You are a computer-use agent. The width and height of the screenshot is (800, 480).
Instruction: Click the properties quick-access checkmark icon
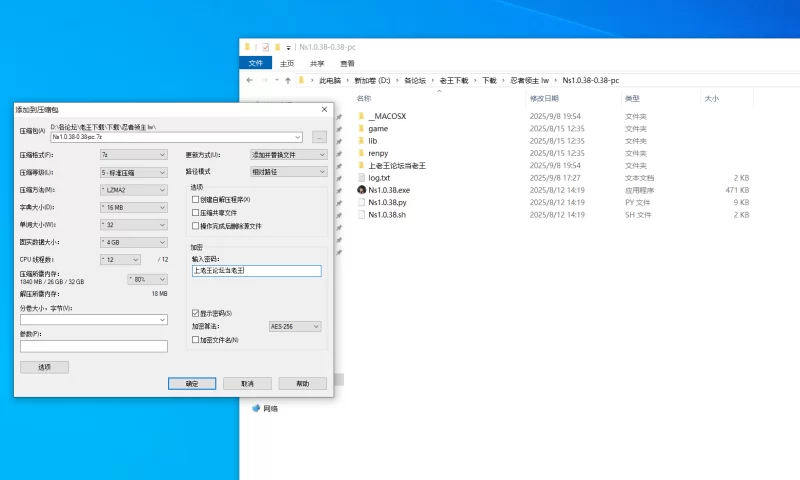tap(265, 47)
